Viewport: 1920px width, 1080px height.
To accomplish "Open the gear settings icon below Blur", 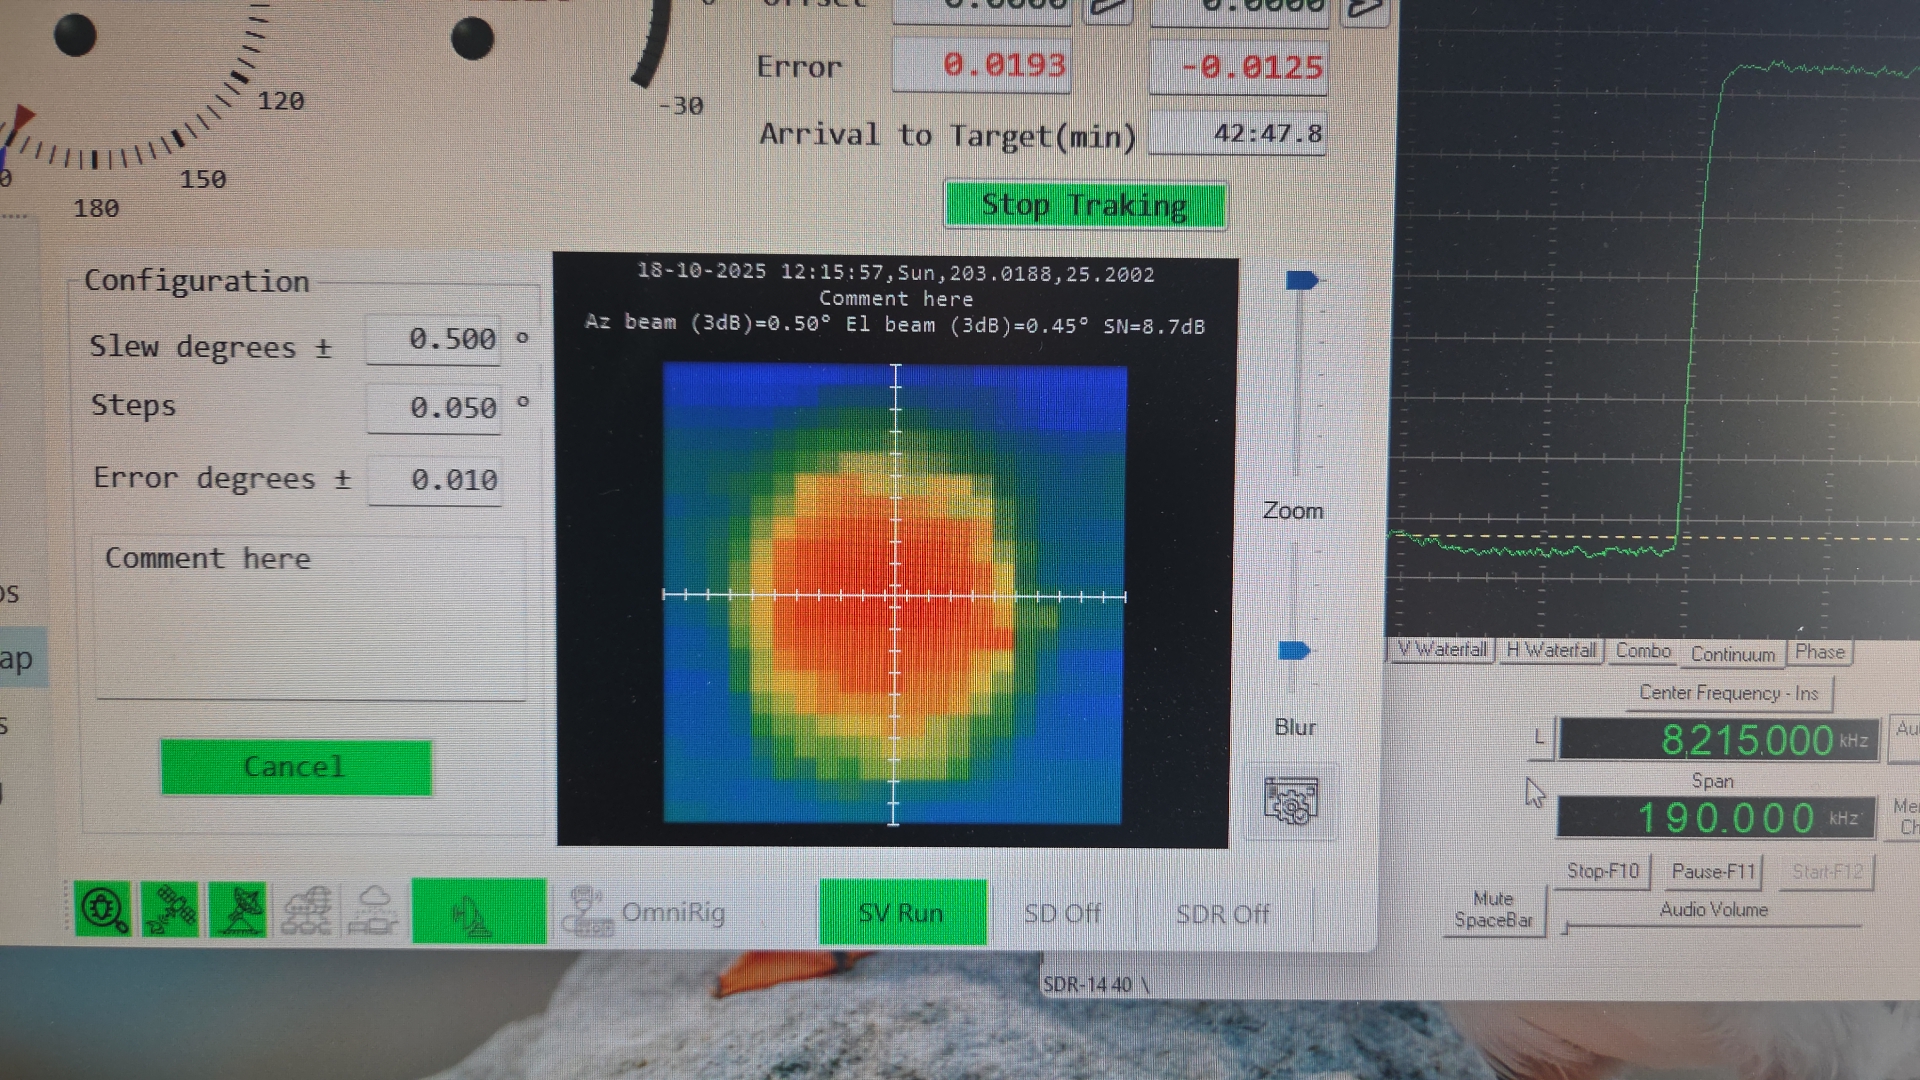I will 1292,800.
